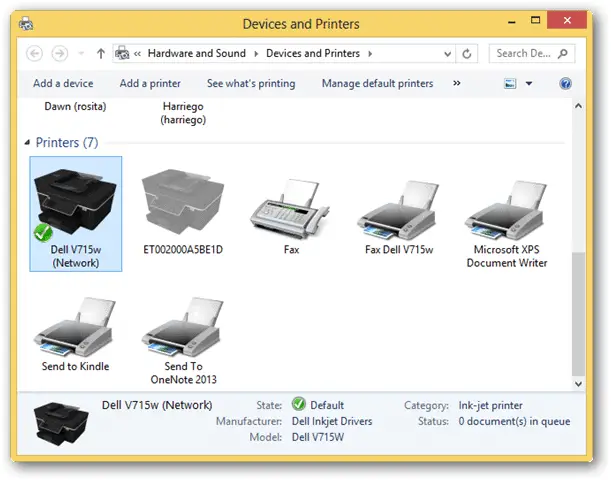The height and width of the screenshot is (480, 611).
Task: Click the Refresh button in address bar
Action: tap(466, 54)
